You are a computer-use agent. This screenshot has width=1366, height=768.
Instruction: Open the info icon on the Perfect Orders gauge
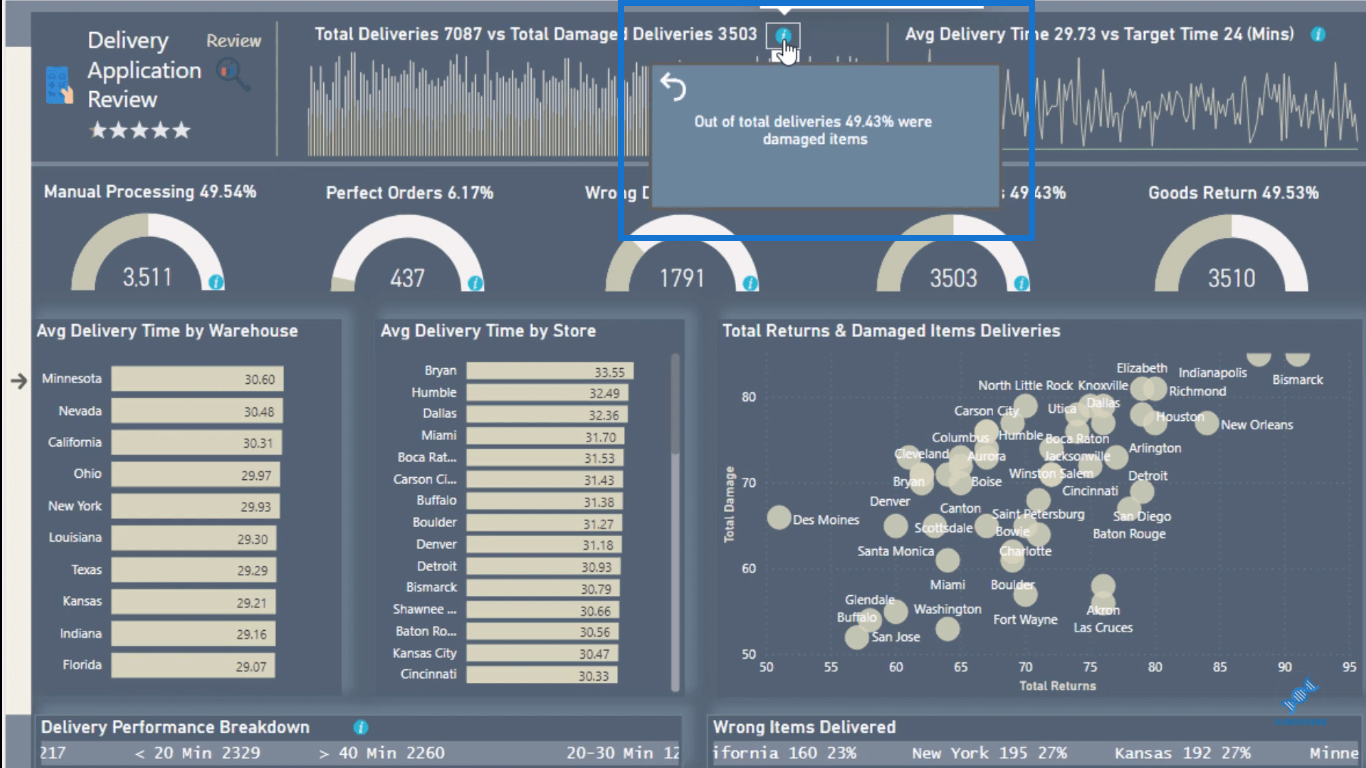pyautogui.click(x=475, y=283)
